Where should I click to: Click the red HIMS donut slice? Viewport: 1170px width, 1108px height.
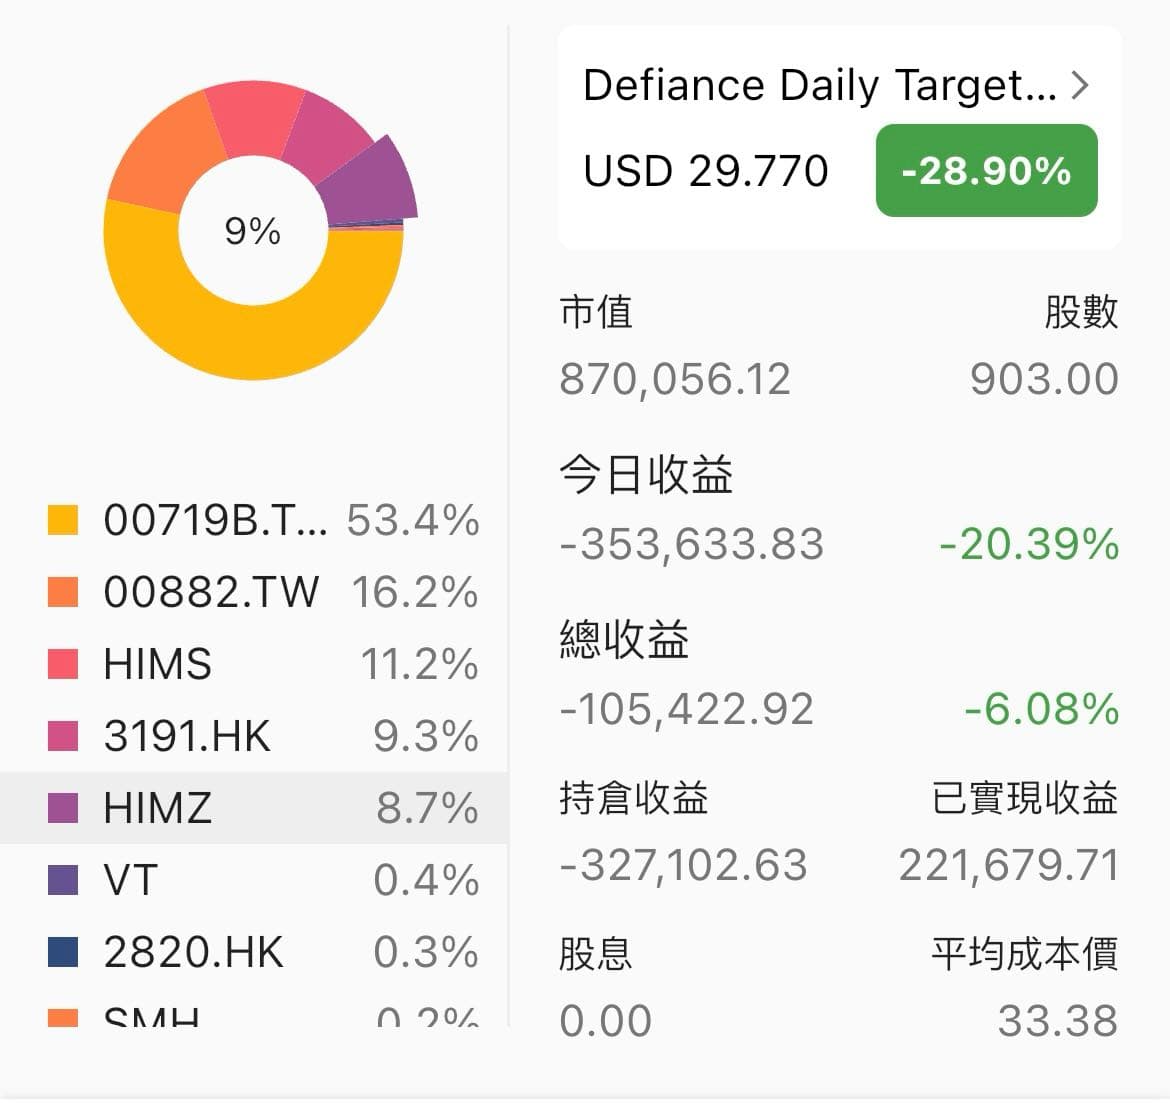point(255,119)
